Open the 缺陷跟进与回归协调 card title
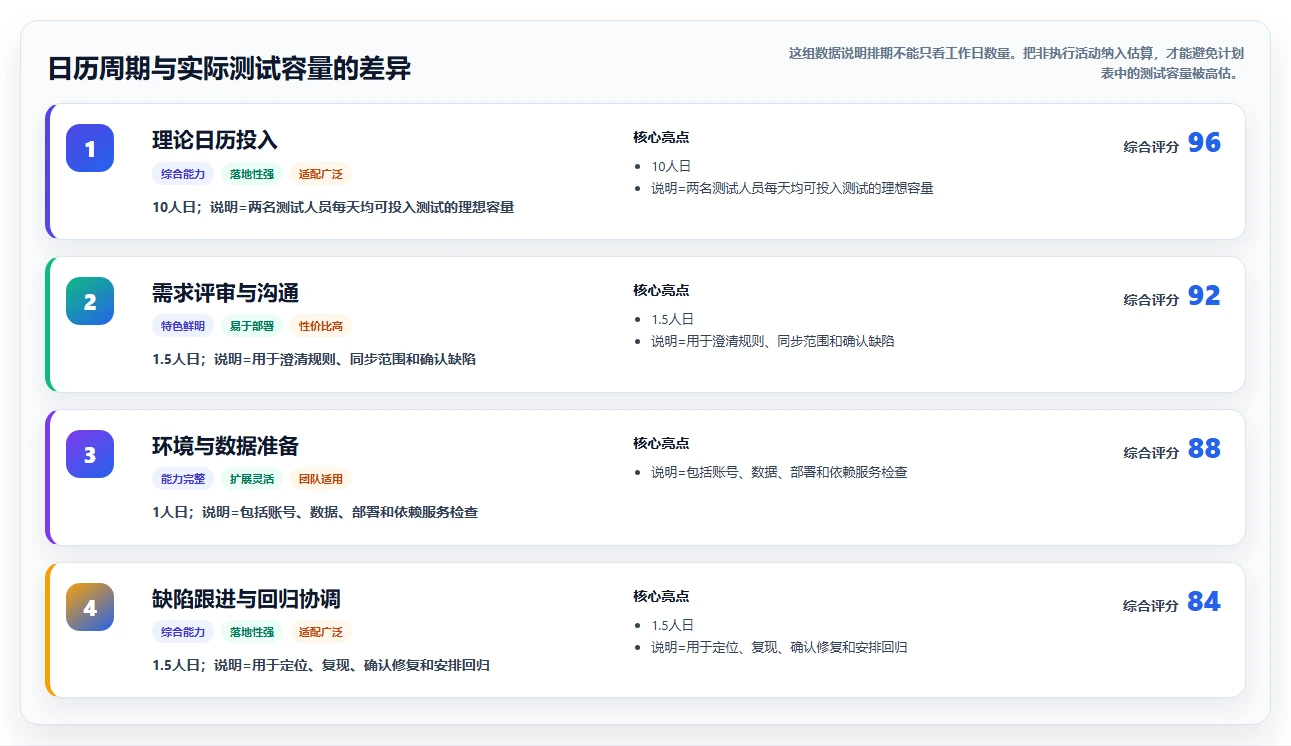 (x=246, y=599)
